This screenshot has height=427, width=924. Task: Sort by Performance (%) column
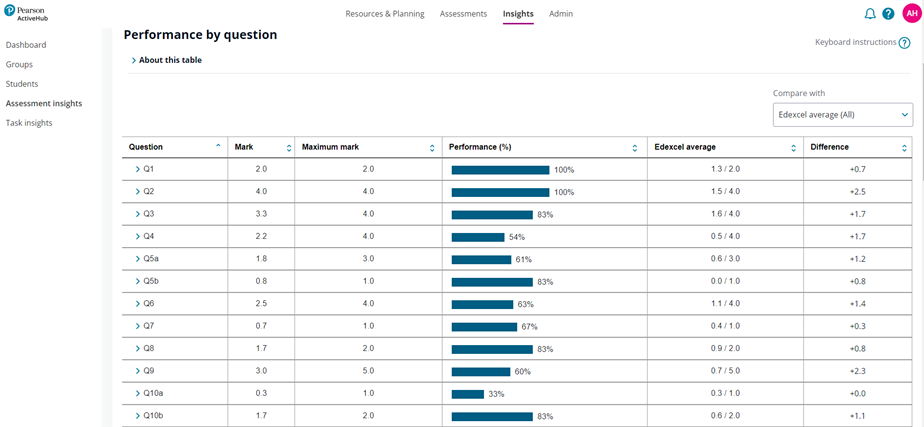tap(635, 148)
